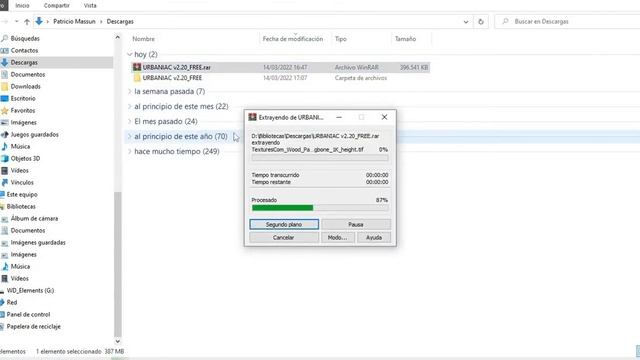Click the WinRAR icon of URBANIAC v2.20_FREE.rar

137,67
